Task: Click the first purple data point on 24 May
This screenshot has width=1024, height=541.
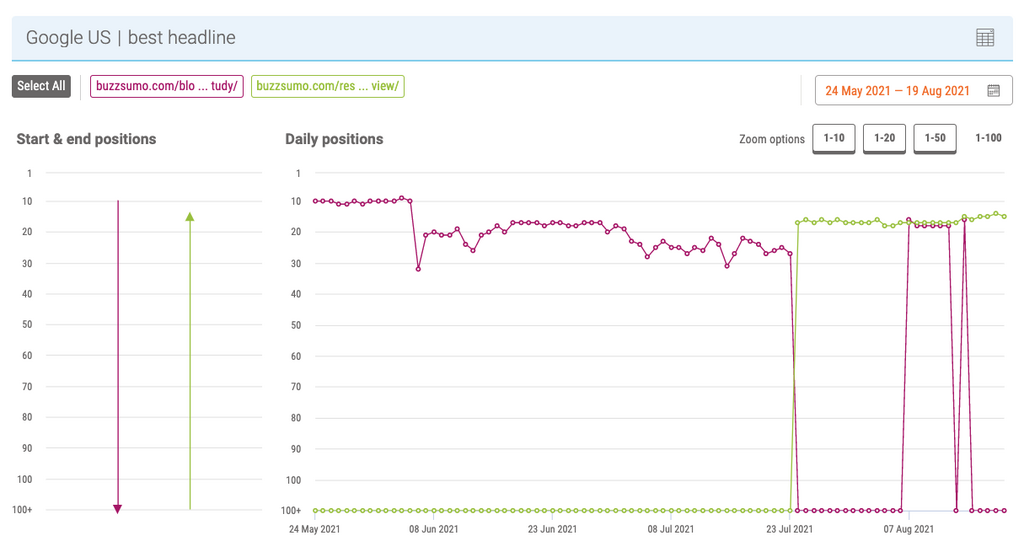Action: (x=315, y=201)
